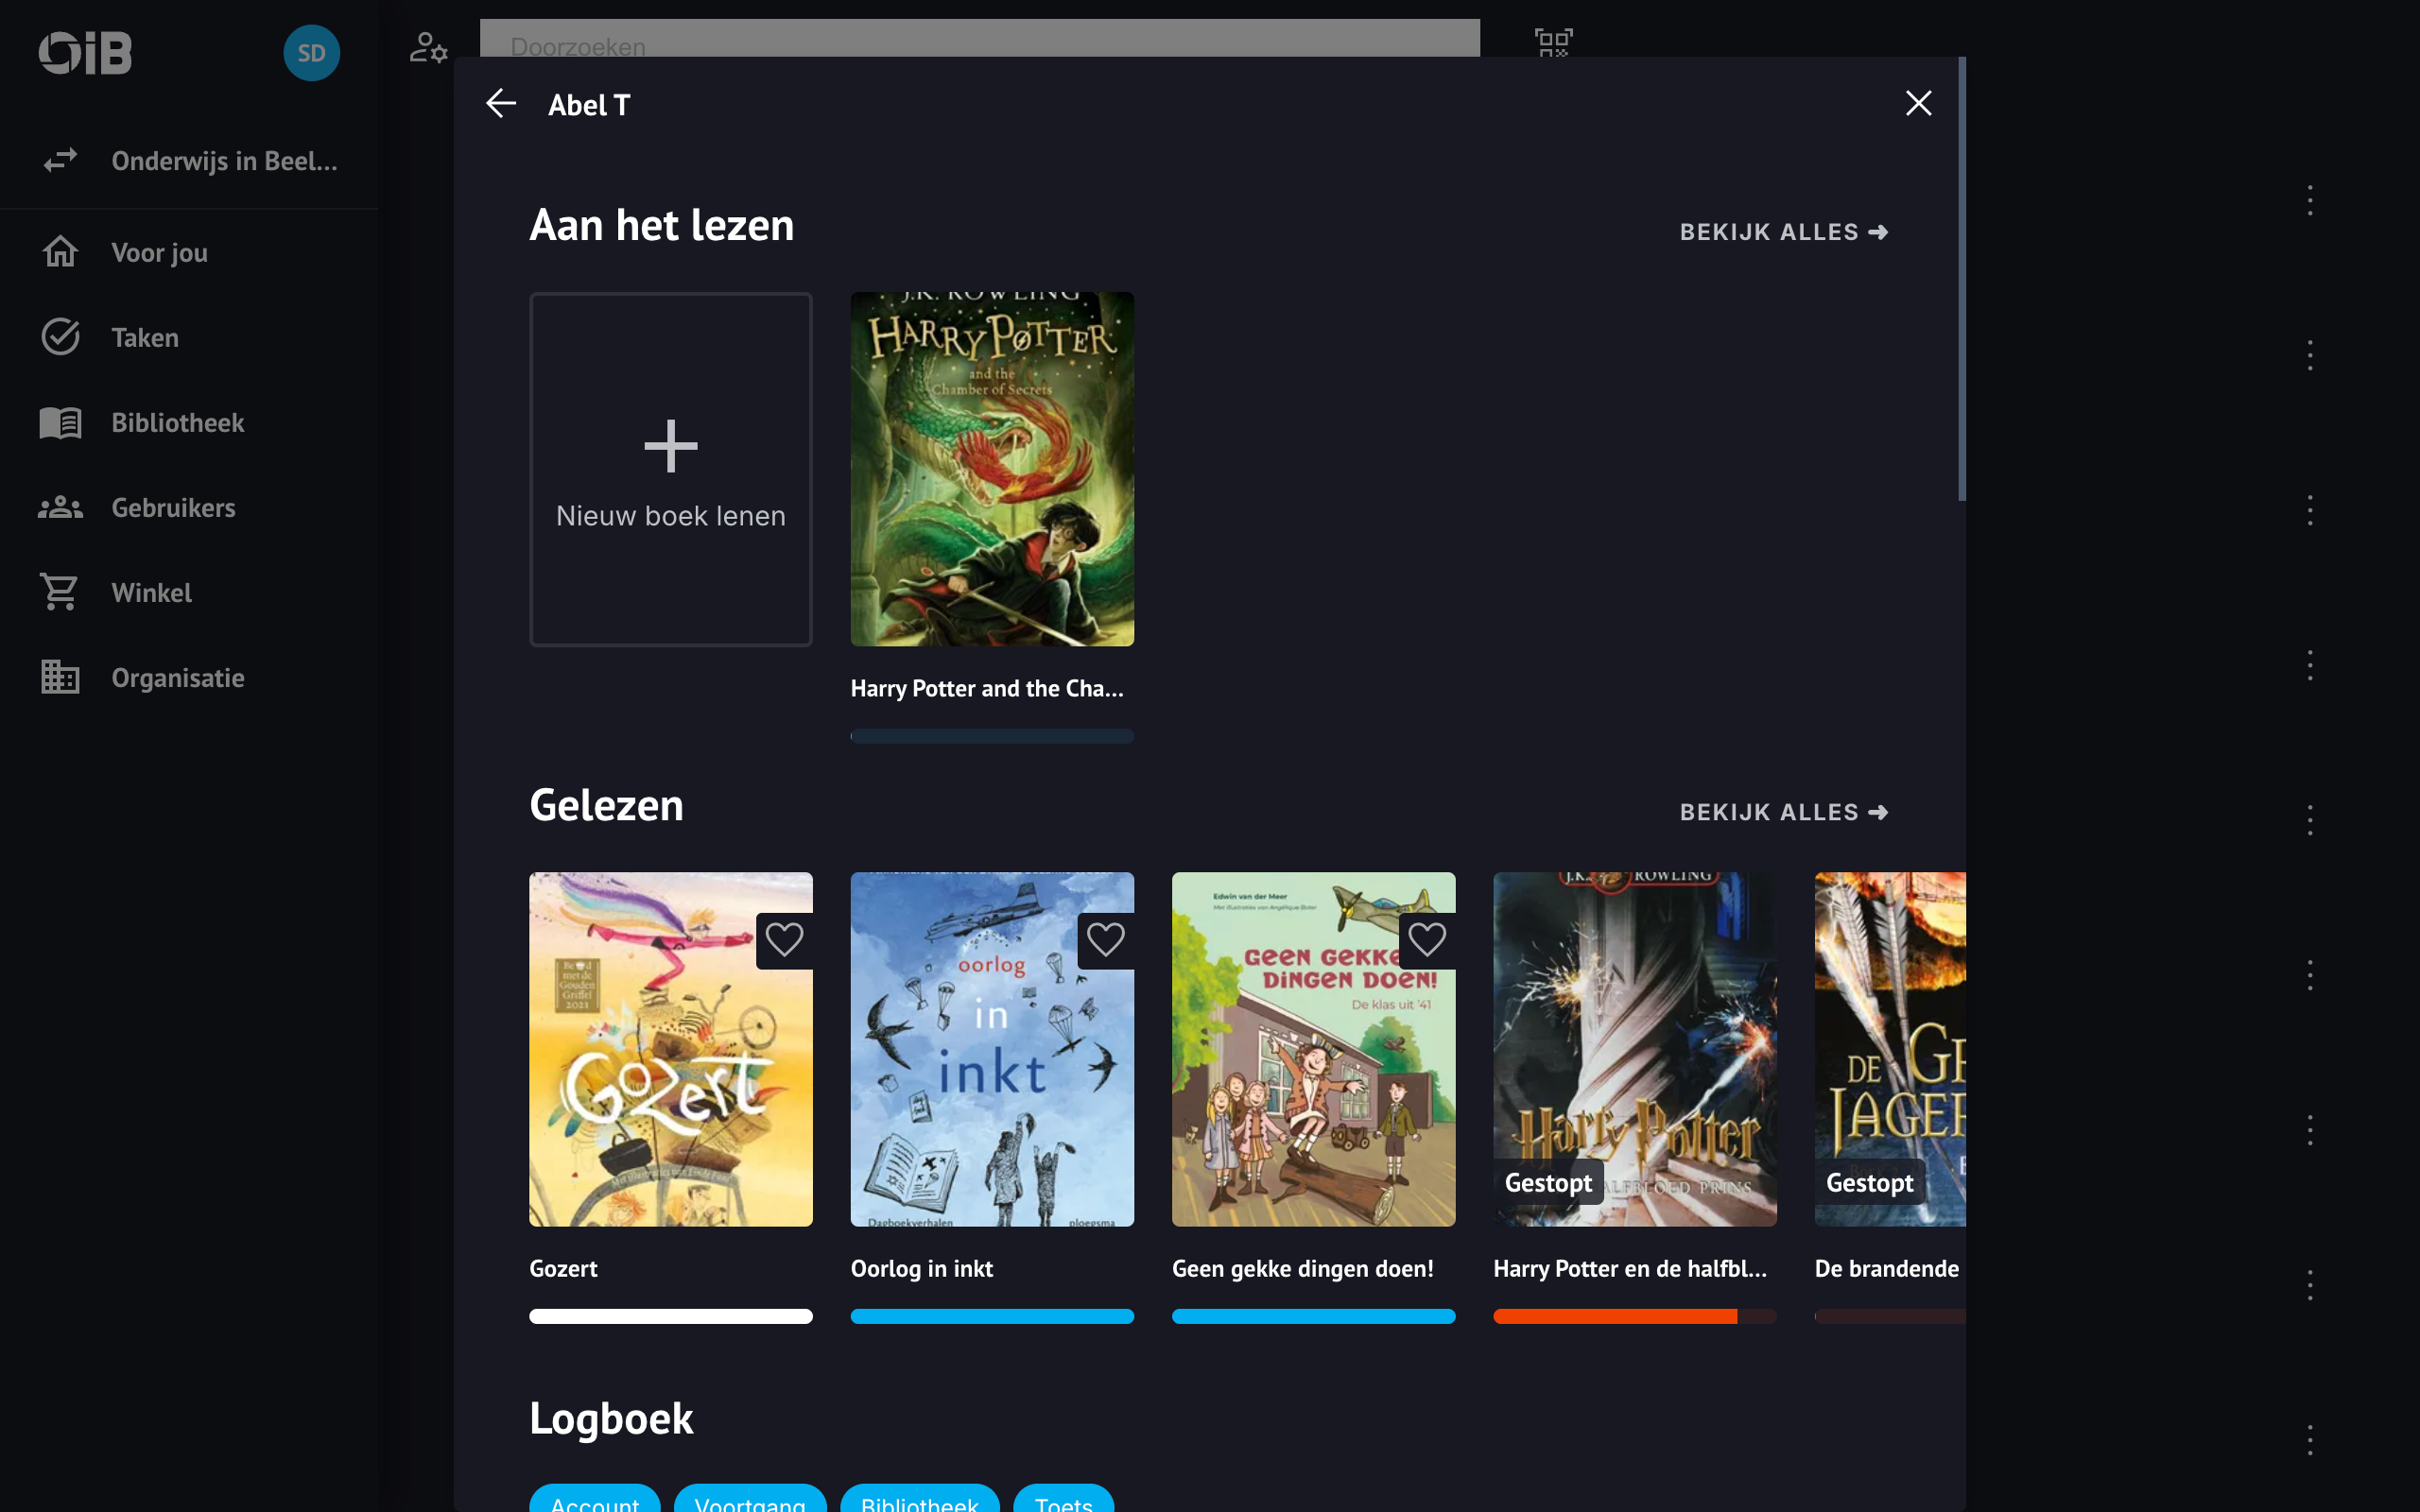
Task: Click the back arrow next to Abel T
Action: coord(501,103)
